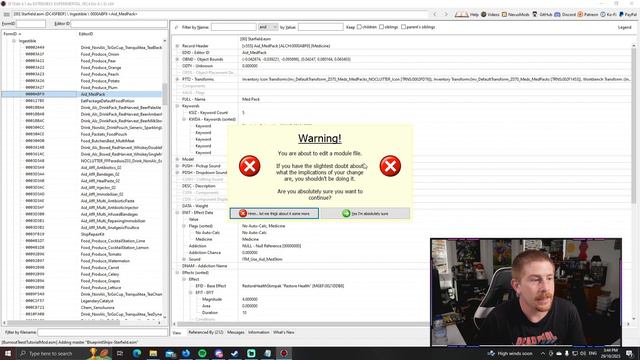
Task: Open the Patreon toolbar icon
Action: [x=580, y=14]
